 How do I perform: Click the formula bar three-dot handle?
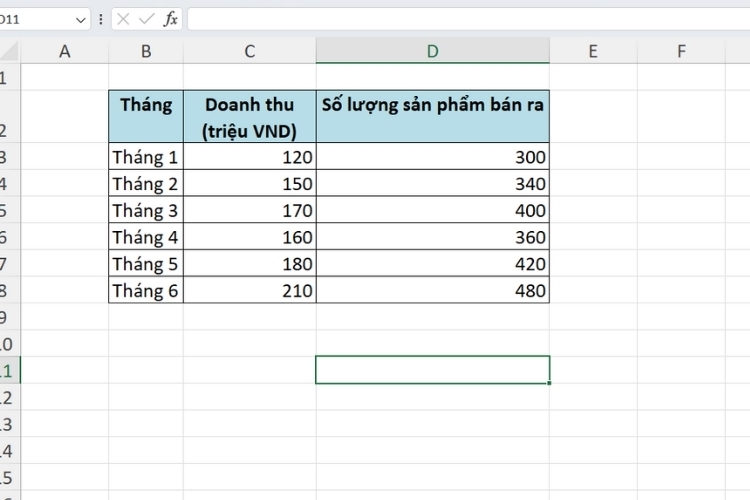pyautogui.click(x=100, y=19)
